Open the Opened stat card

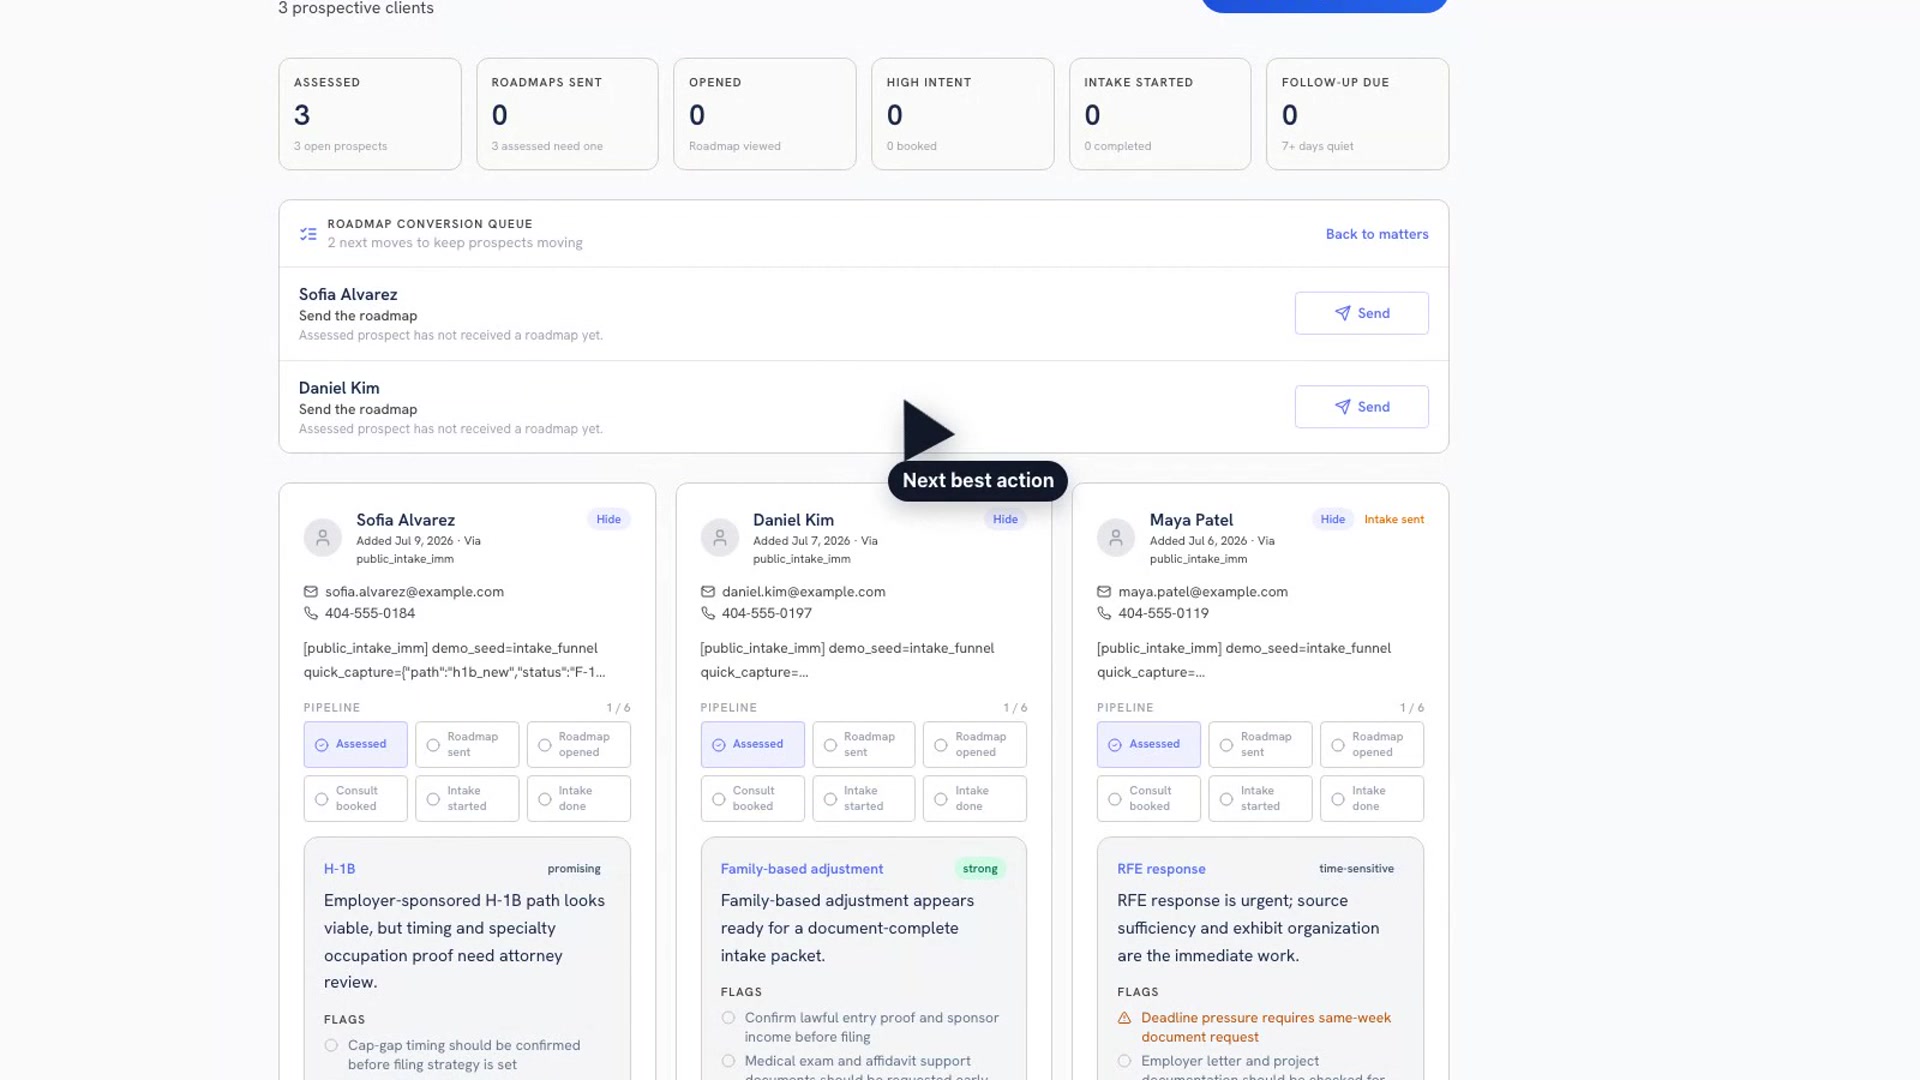pos(764,114)
